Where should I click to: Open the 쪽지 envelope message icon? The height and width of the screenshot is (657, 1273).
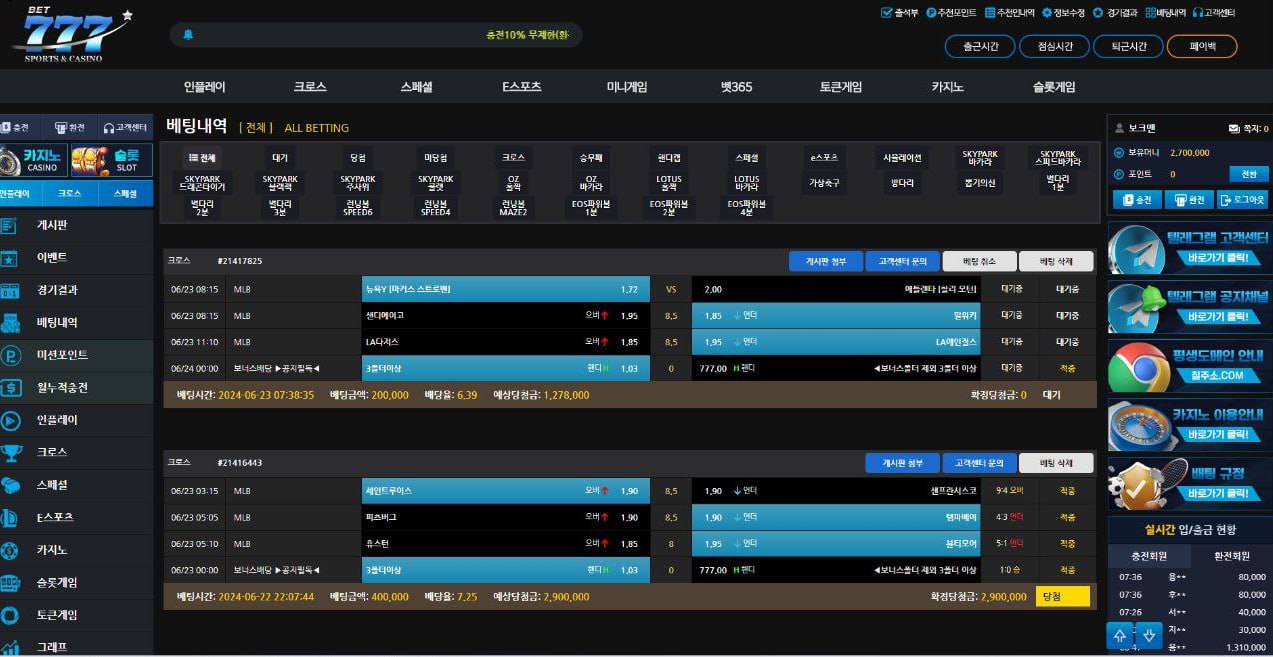(x=1234, y=129)
